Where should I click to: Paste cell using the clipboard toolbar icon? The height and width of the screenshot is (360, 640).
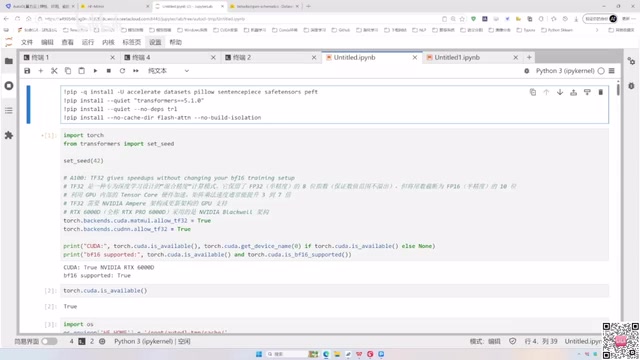82,71
